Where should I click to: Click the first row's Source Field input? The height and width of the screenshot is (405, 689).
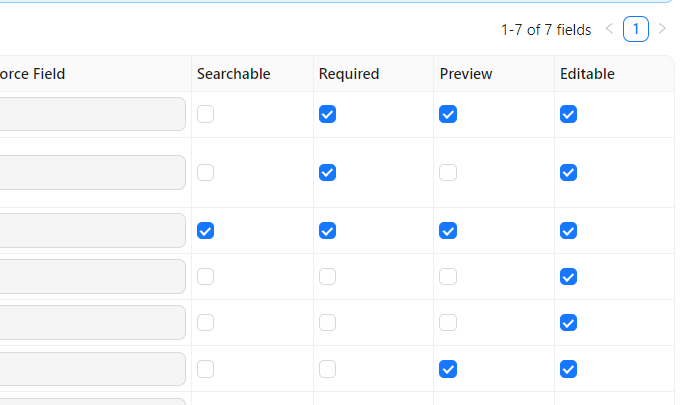pyautogui.click(x=92, y=114)
